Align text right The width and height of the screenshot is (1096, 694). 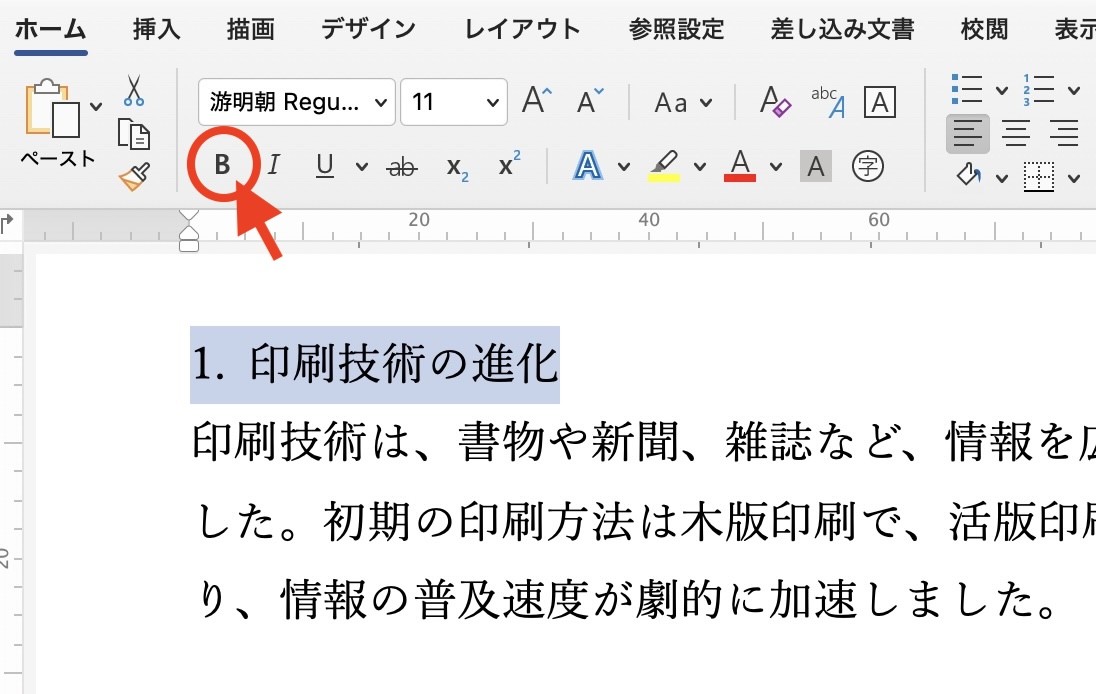tap(1064, 133)
